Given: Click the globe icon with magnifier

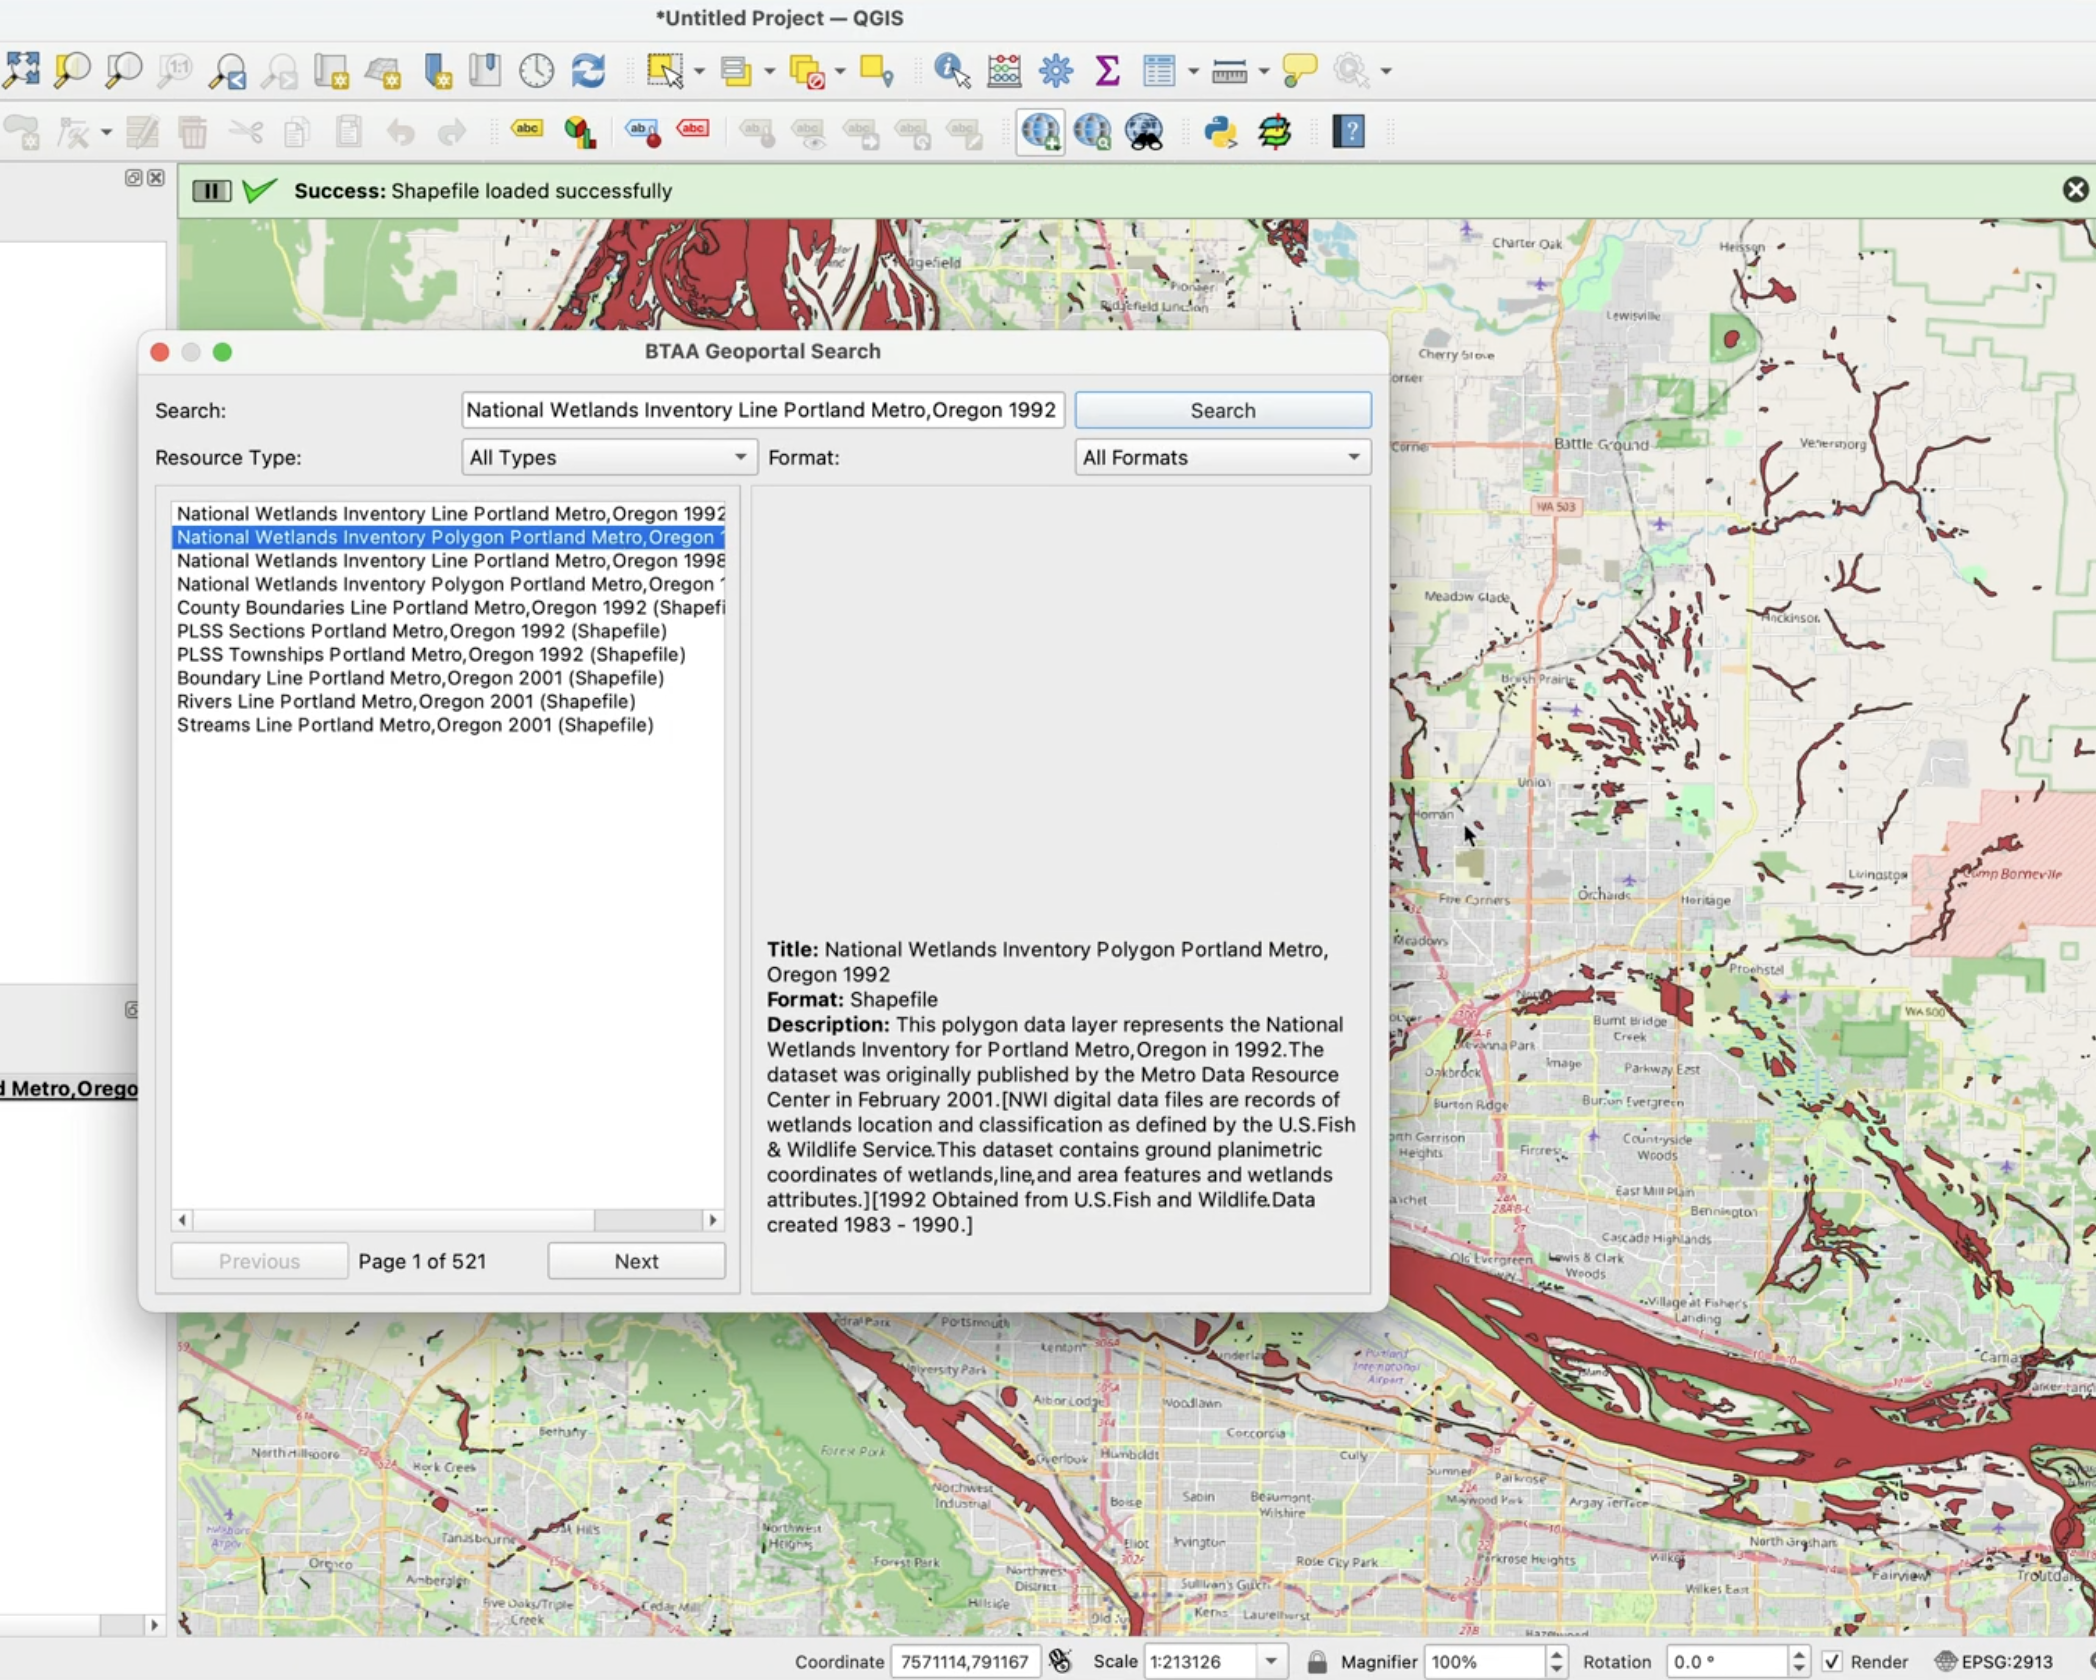Looking at the screenshot, I should click(x=1092, y=131).
